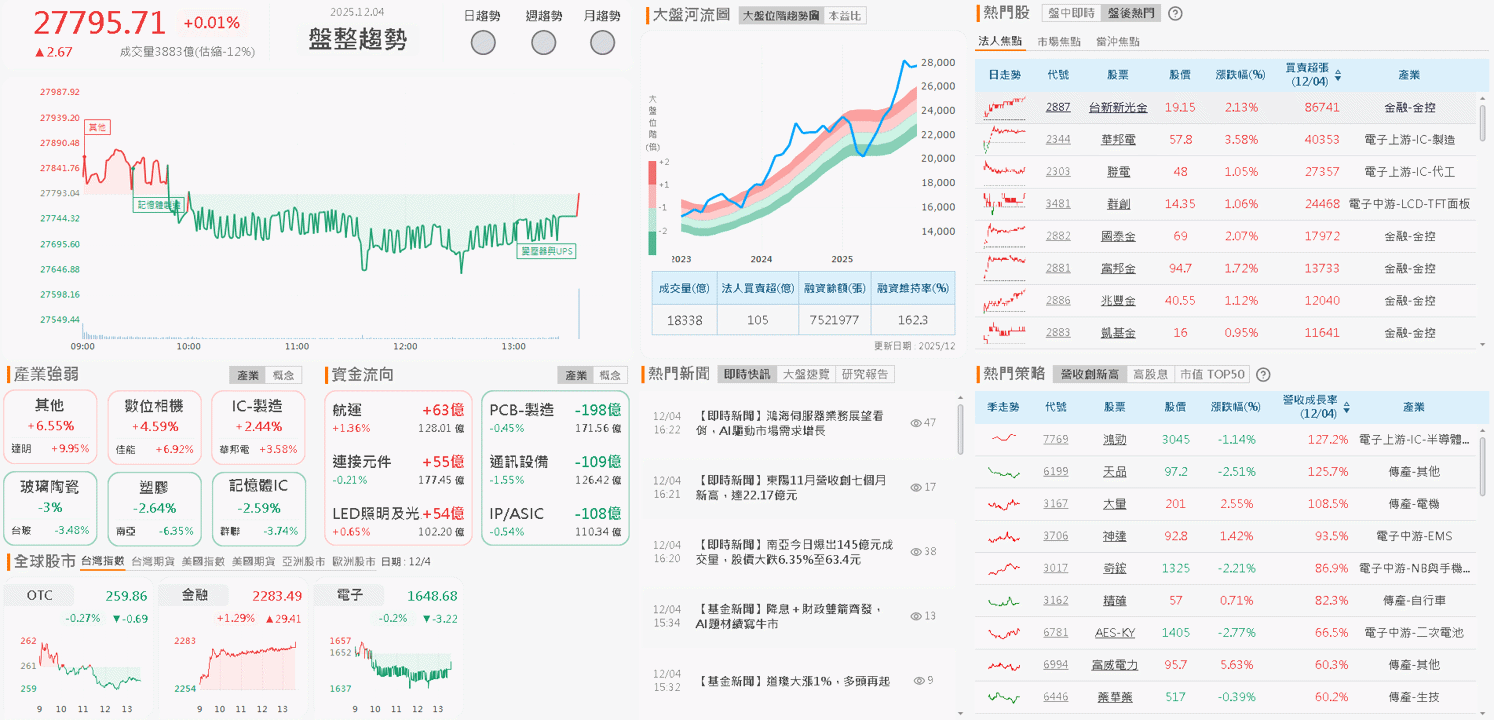Open the 市場焦點 tab
Screen dimensions: 1494x720
coord(1059,42)
